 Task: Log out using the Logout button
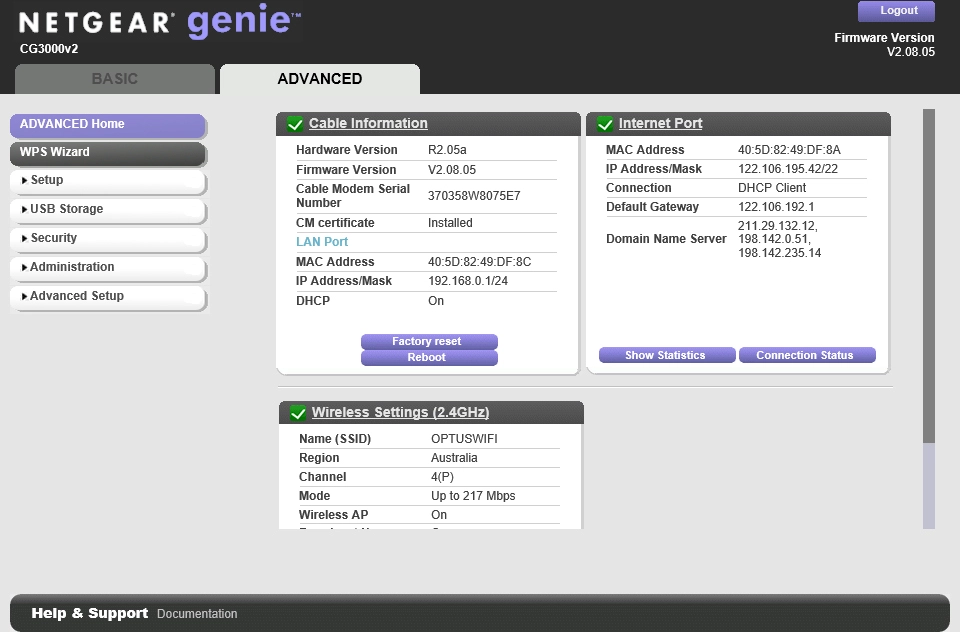pos(896,11)
